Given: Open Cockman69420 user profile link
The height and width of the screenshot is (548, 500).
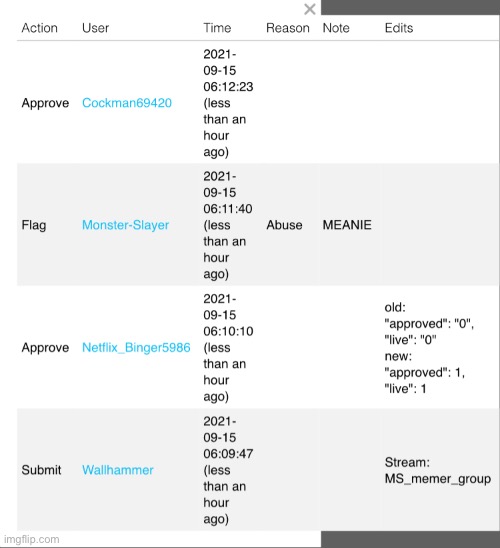Looking at the screenshot, I should (x=127, y=103).
